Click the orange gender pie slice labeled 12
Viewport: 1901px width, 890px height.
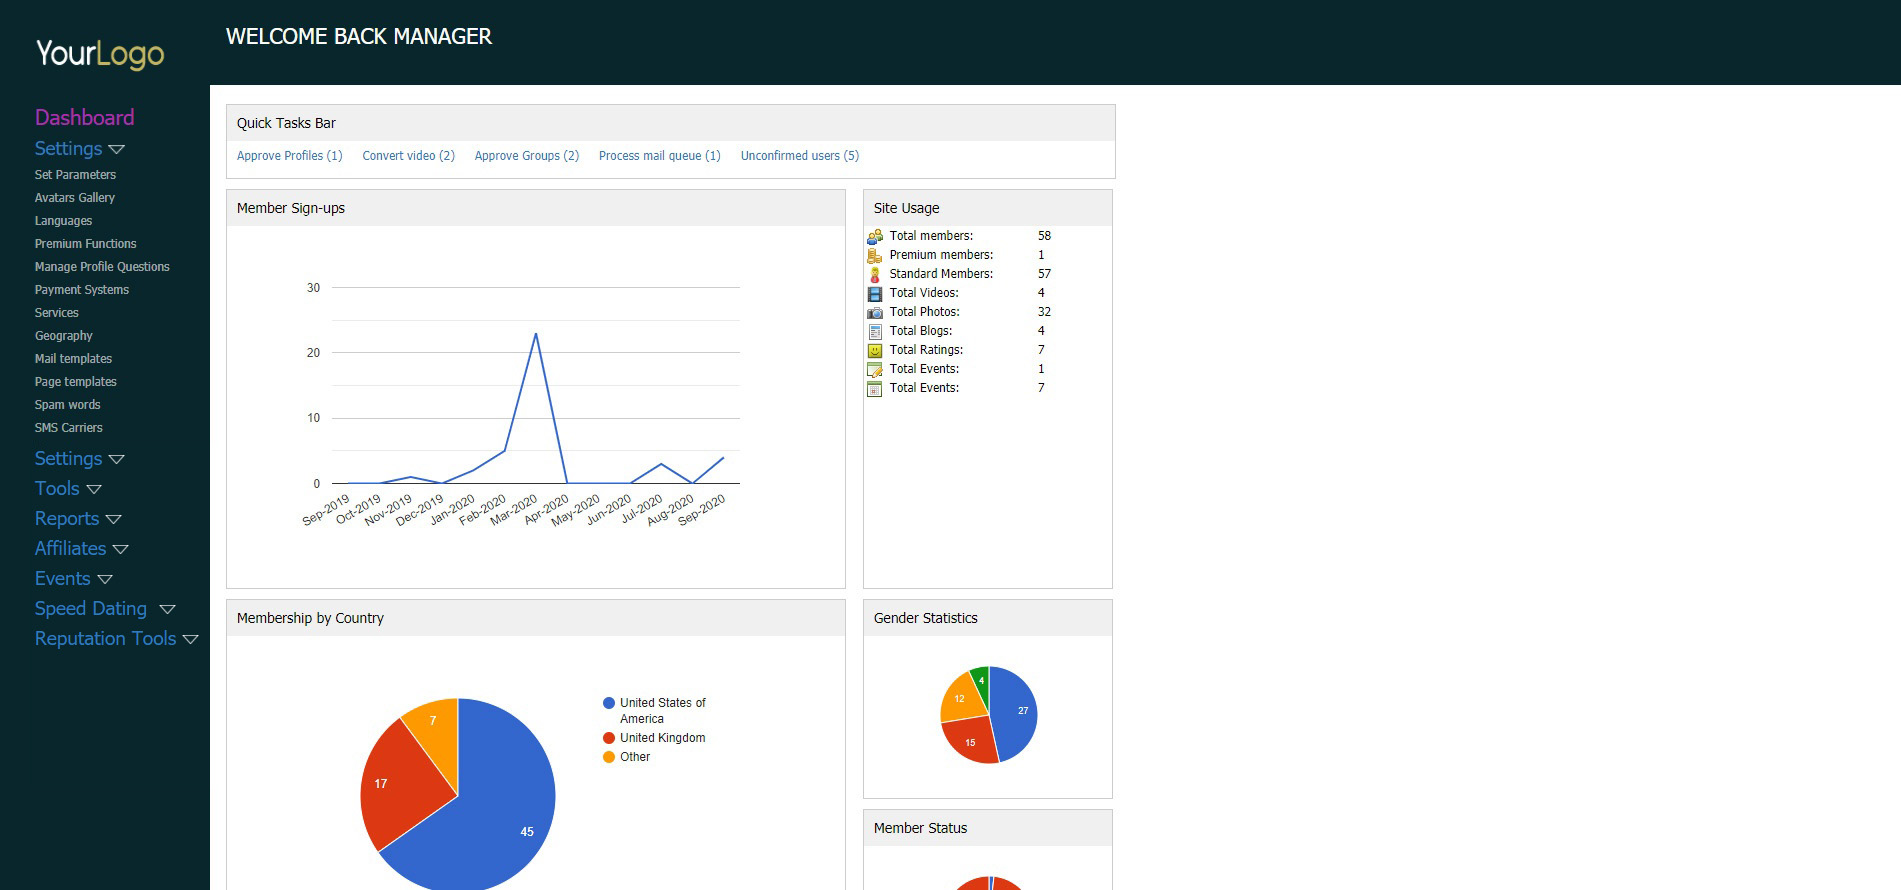(962, 699)
